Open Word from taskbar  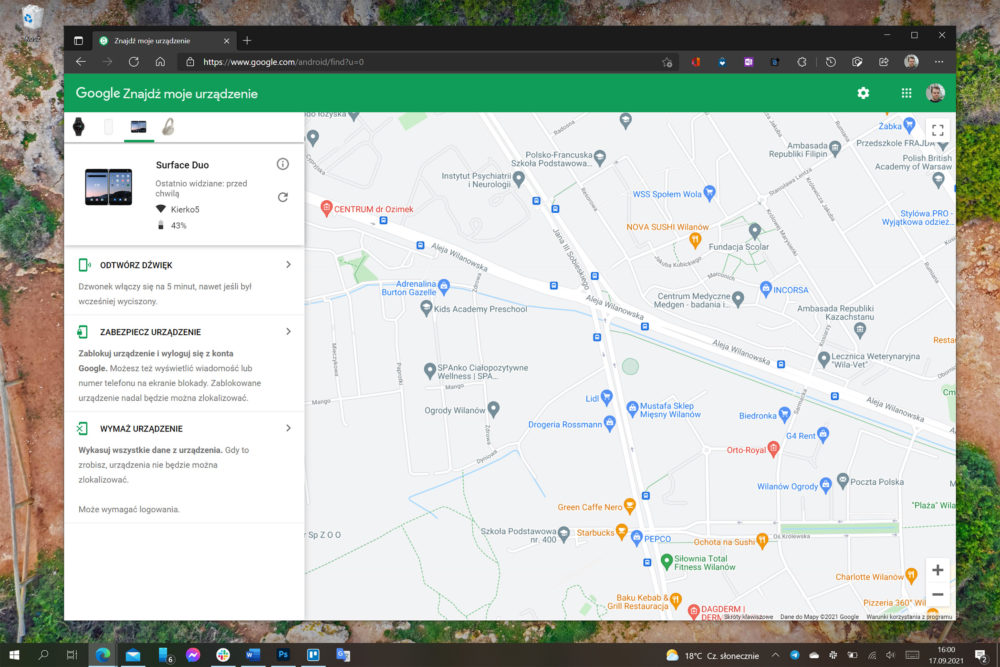(x=253, y=655)
